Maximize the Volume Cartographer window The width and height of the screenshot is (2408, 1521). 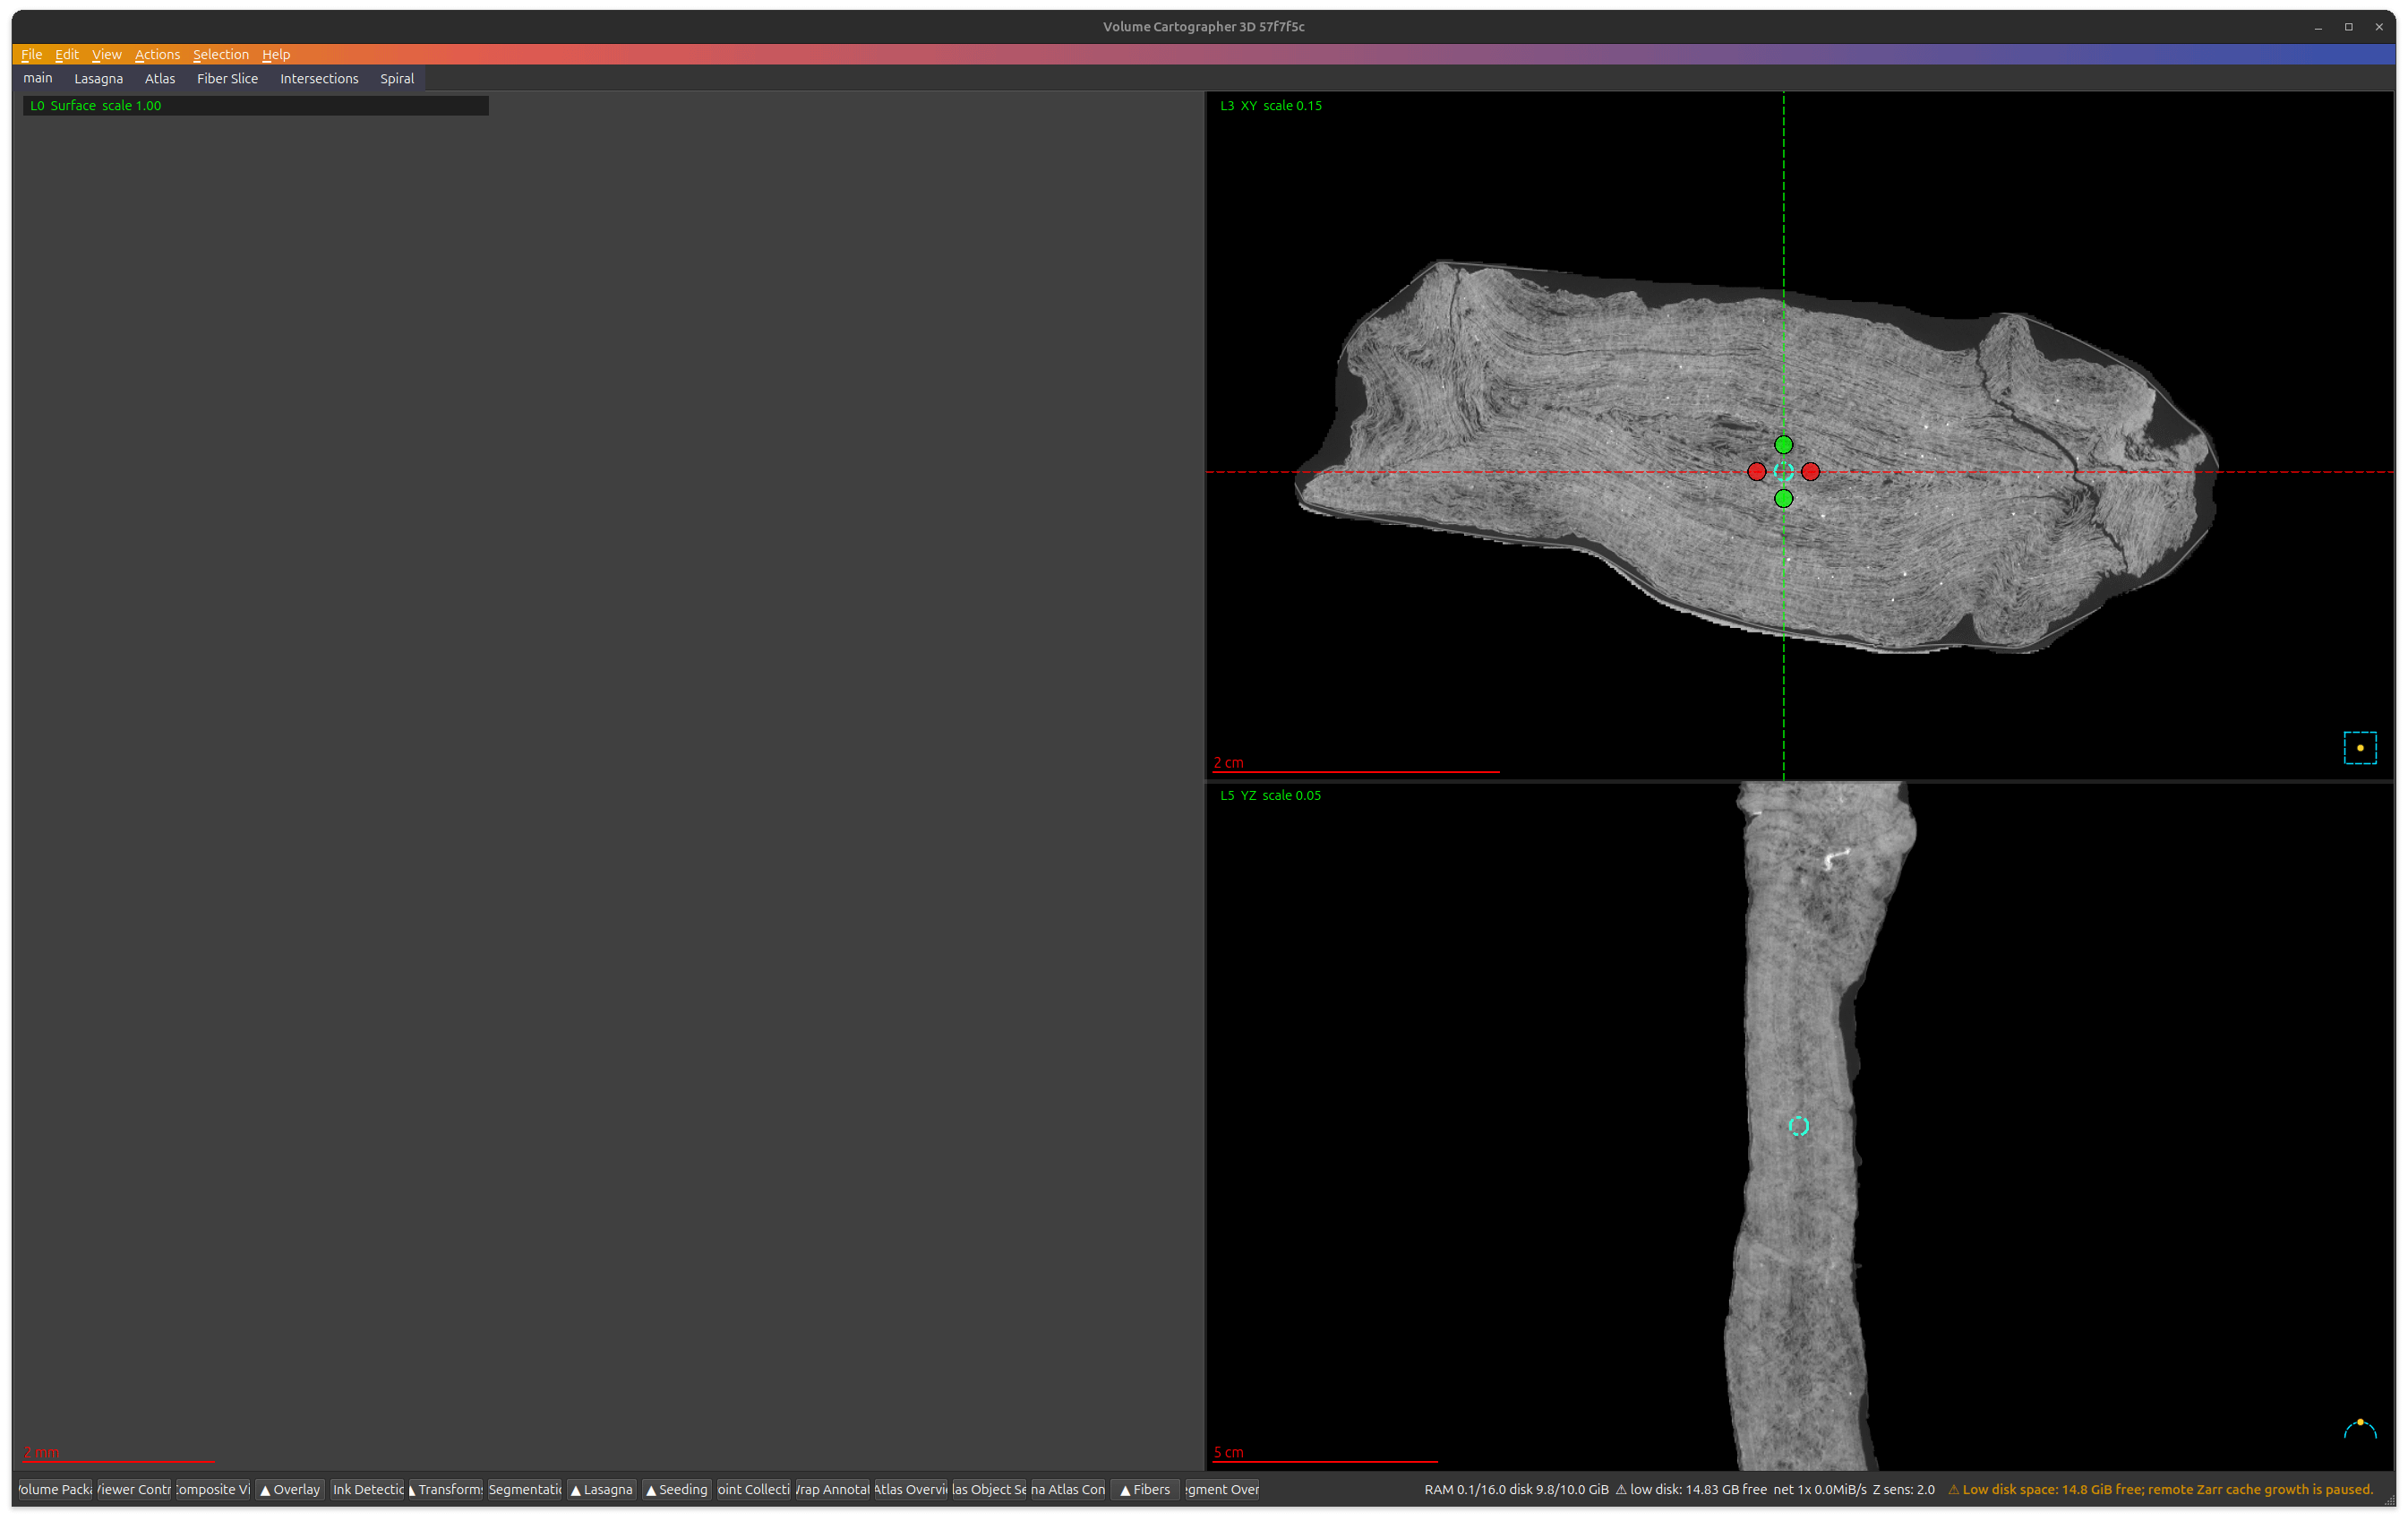click(x=2348, y=27)
